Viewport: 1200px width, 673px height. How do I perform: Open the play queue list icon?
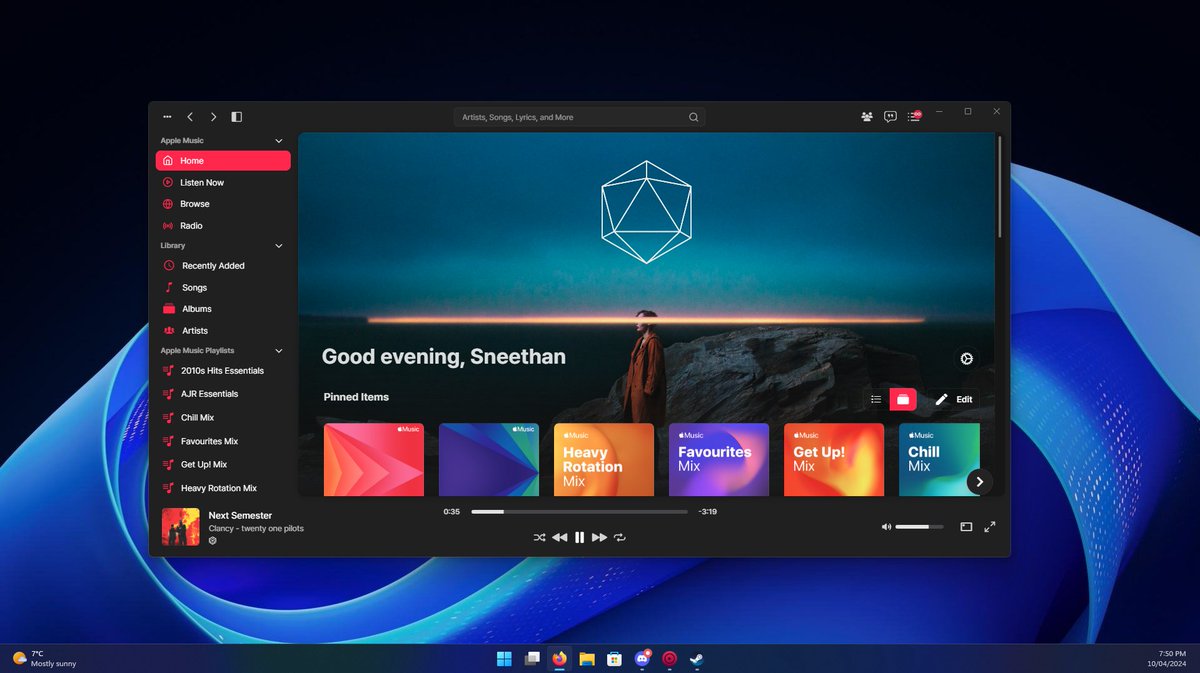click(914, 117)
